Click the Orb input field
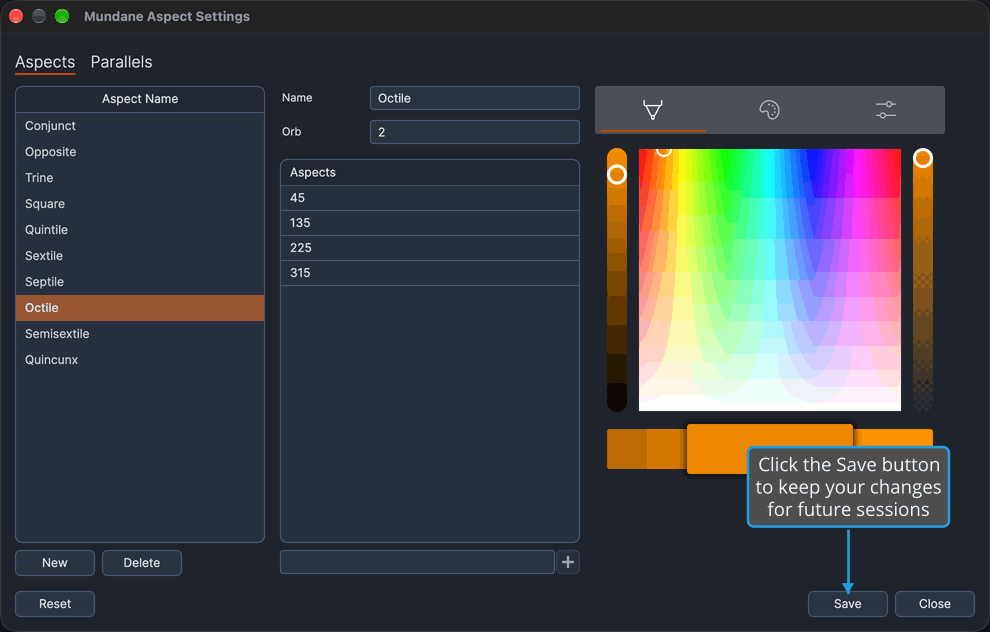The width and height of the screenshot is (990, 632). point(475,132)
